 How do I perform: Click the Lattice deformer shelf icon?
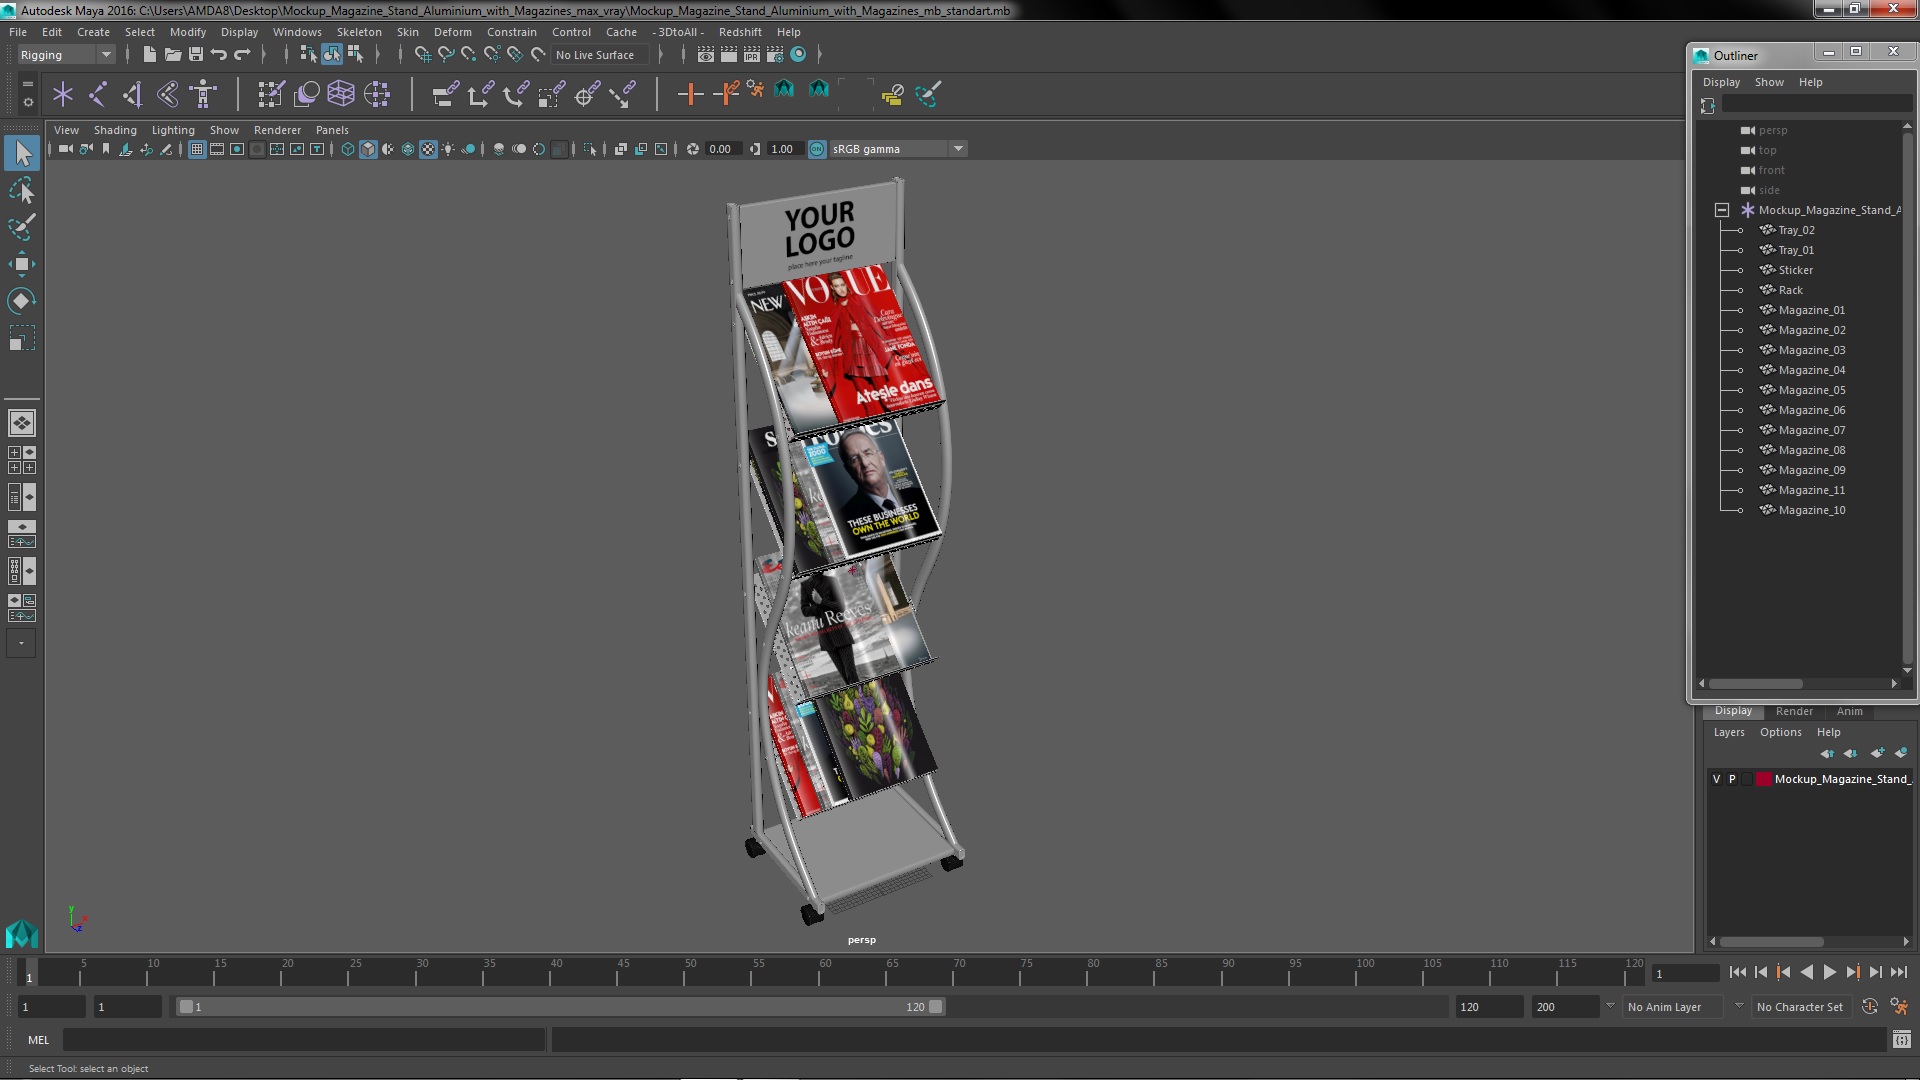(341, 94)
